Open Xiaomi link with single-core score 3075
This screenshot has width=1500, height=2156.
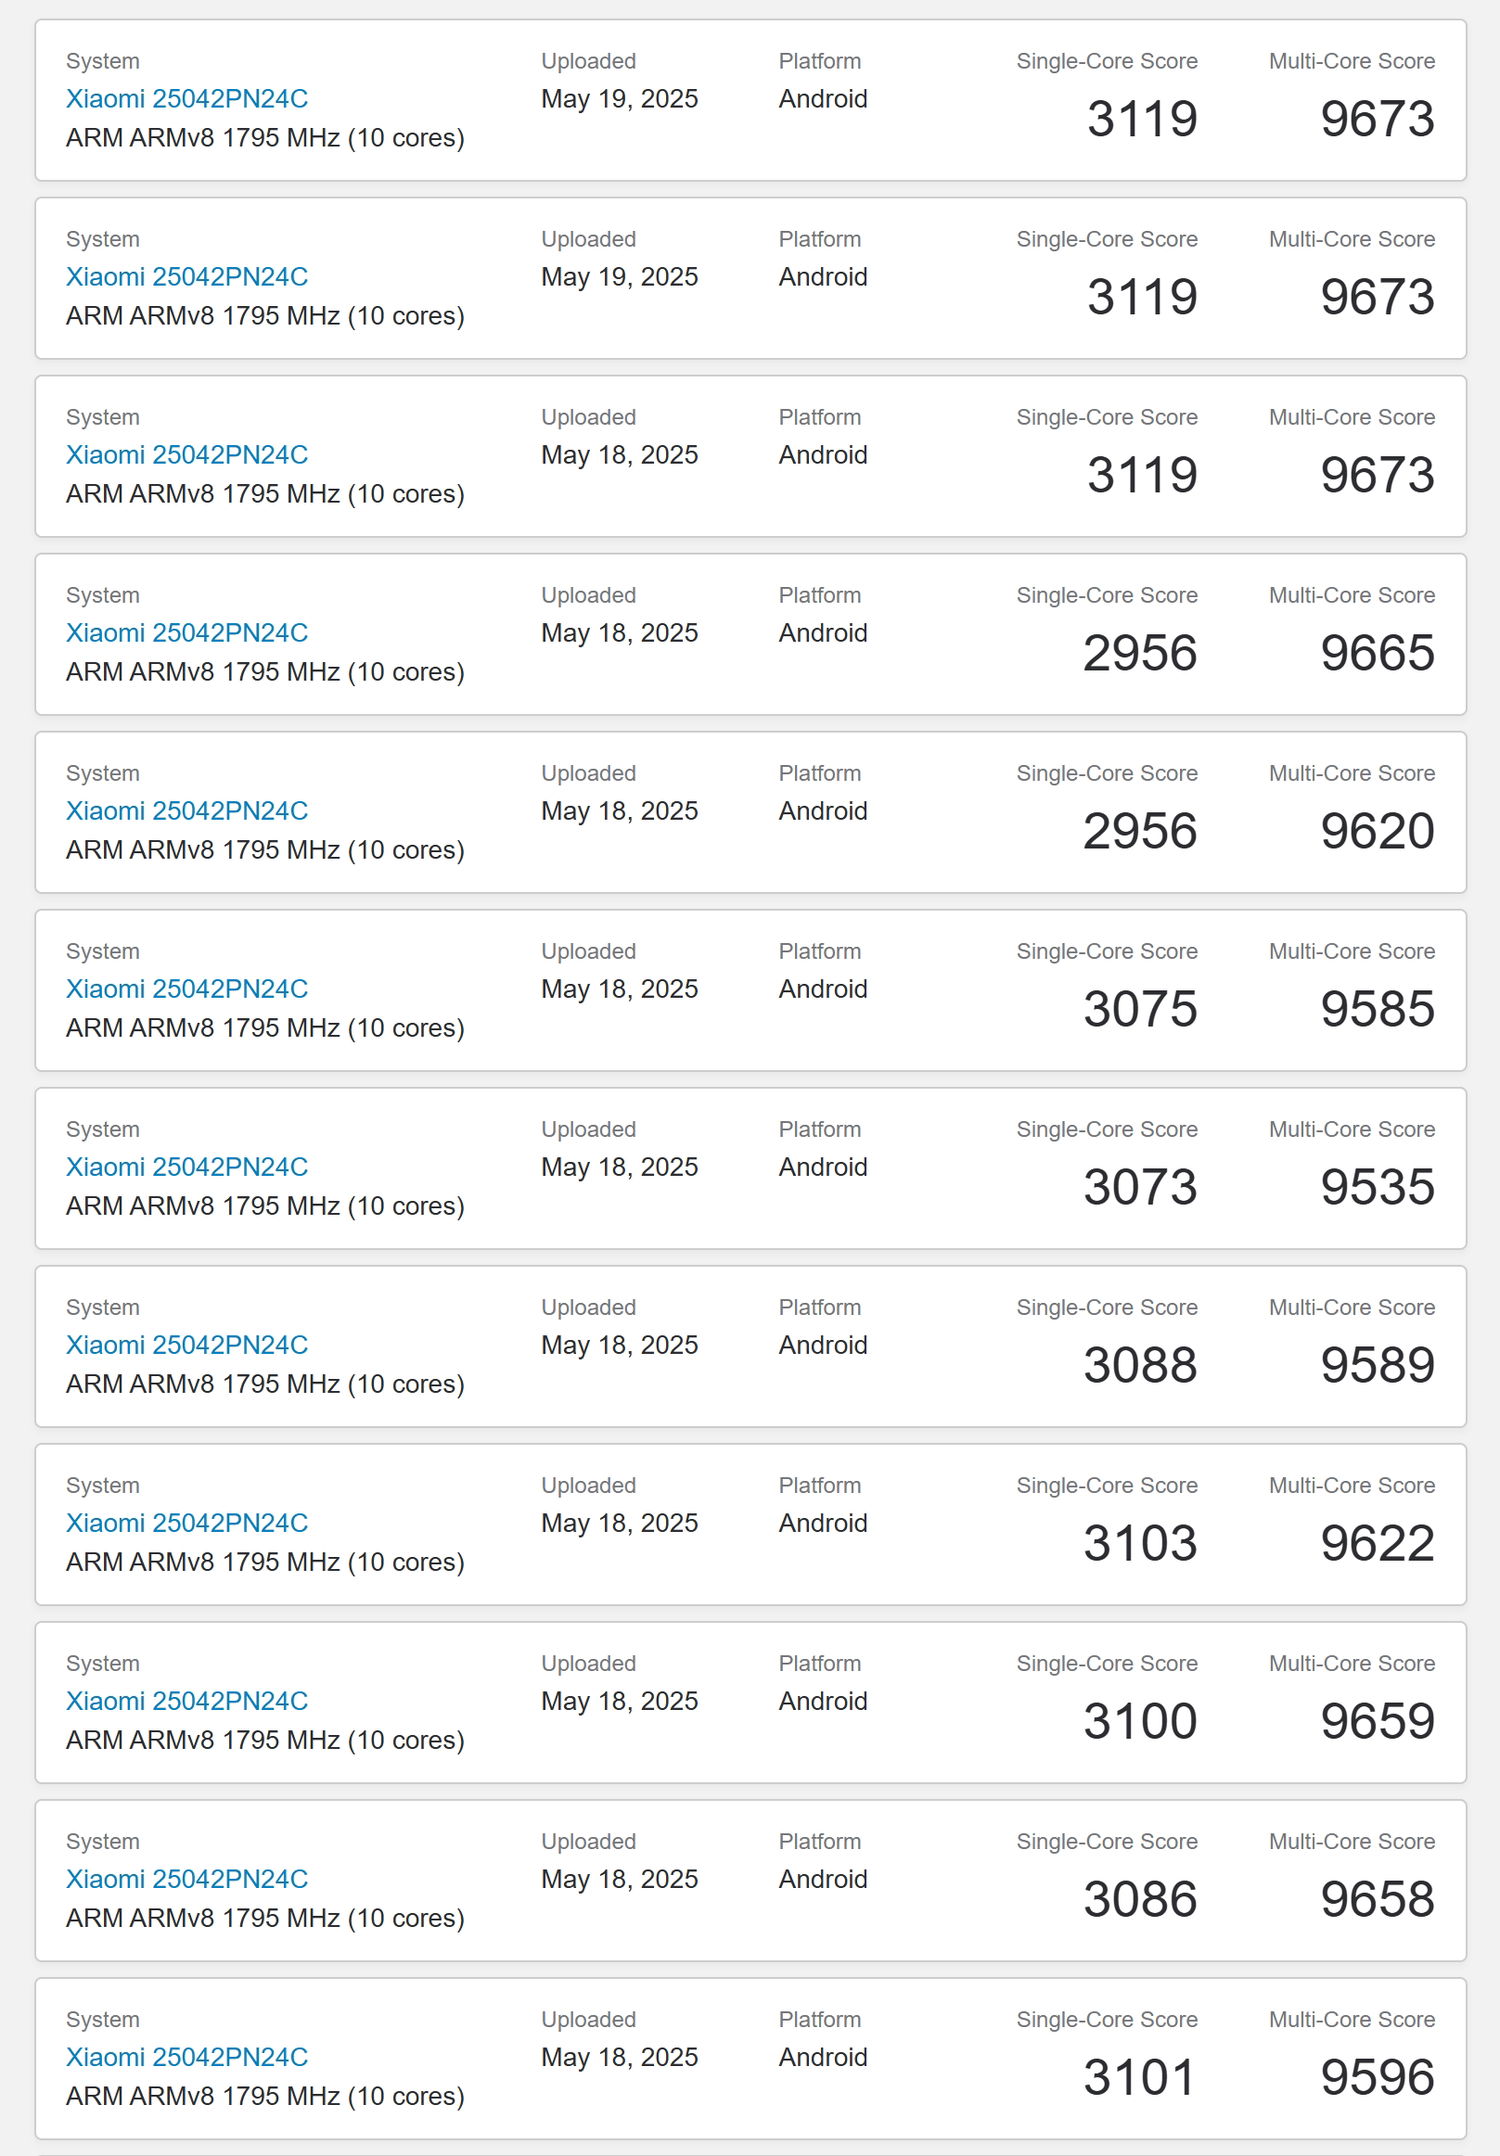(186, 989)
